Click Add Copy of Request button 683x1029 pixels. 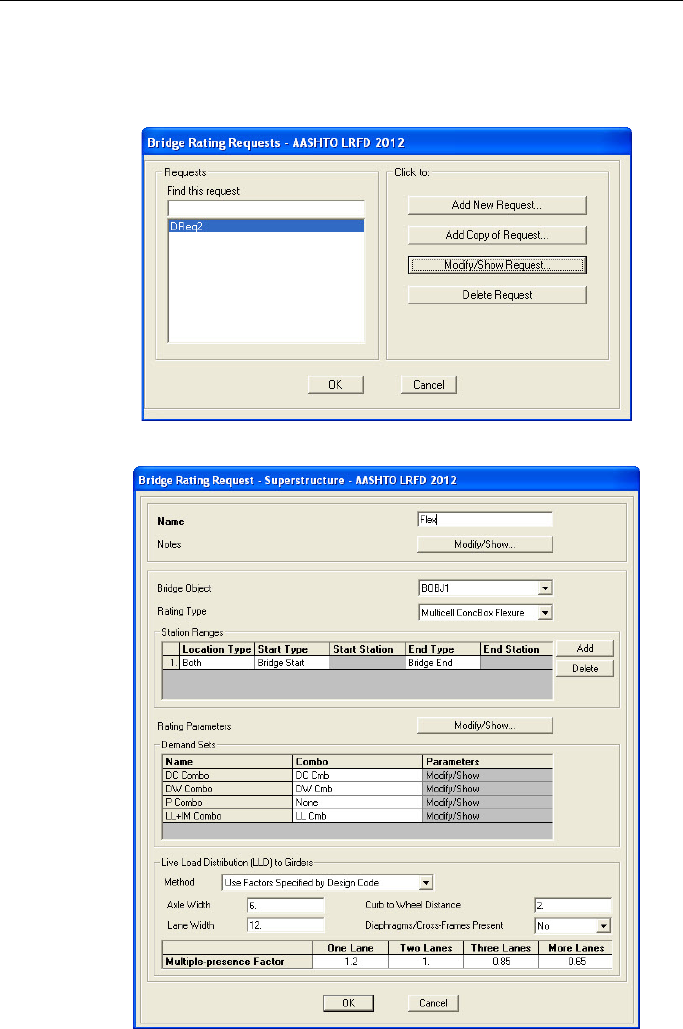(497, 235)
